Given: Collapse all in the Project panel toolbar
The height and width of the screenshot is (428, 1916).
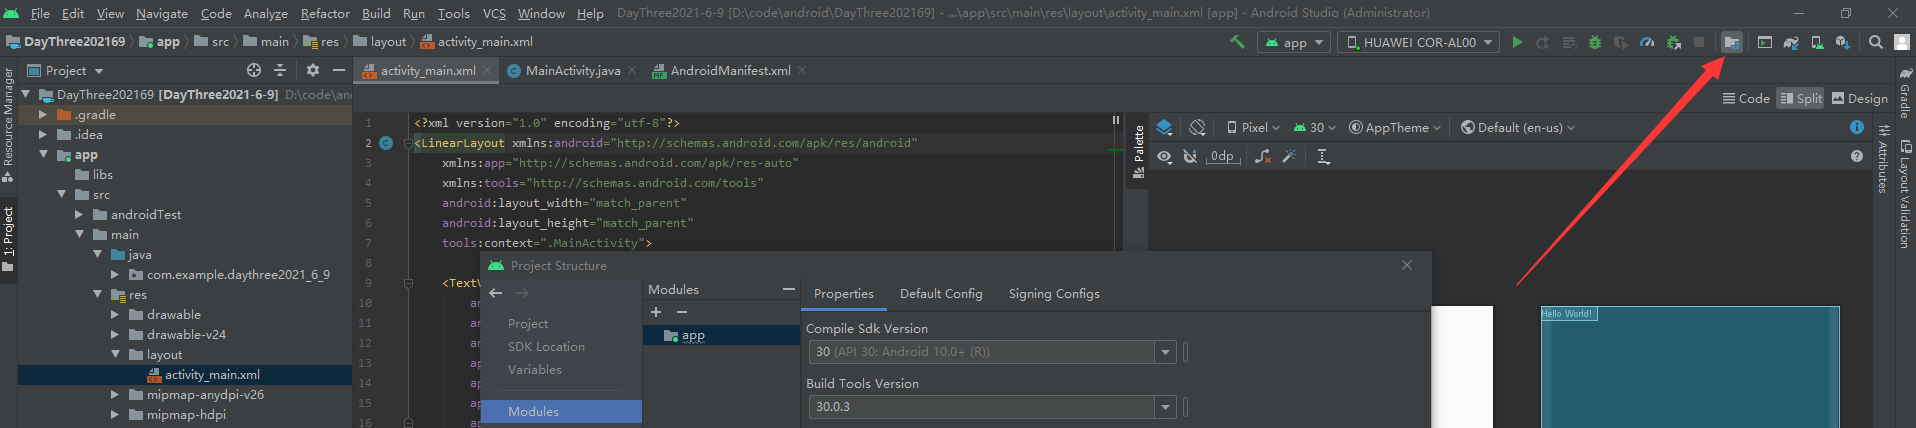Looking at the screenshot, I should (280, 70).
